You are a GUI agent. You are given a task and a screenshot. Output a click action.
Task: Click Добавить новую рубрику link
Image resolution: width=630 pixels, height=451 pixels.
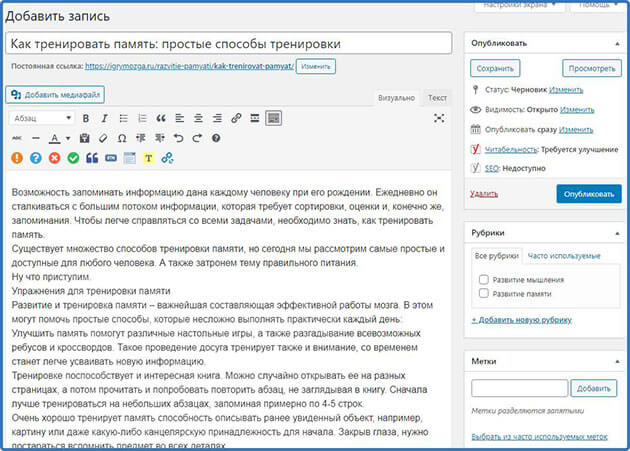[x=522, y=320]
